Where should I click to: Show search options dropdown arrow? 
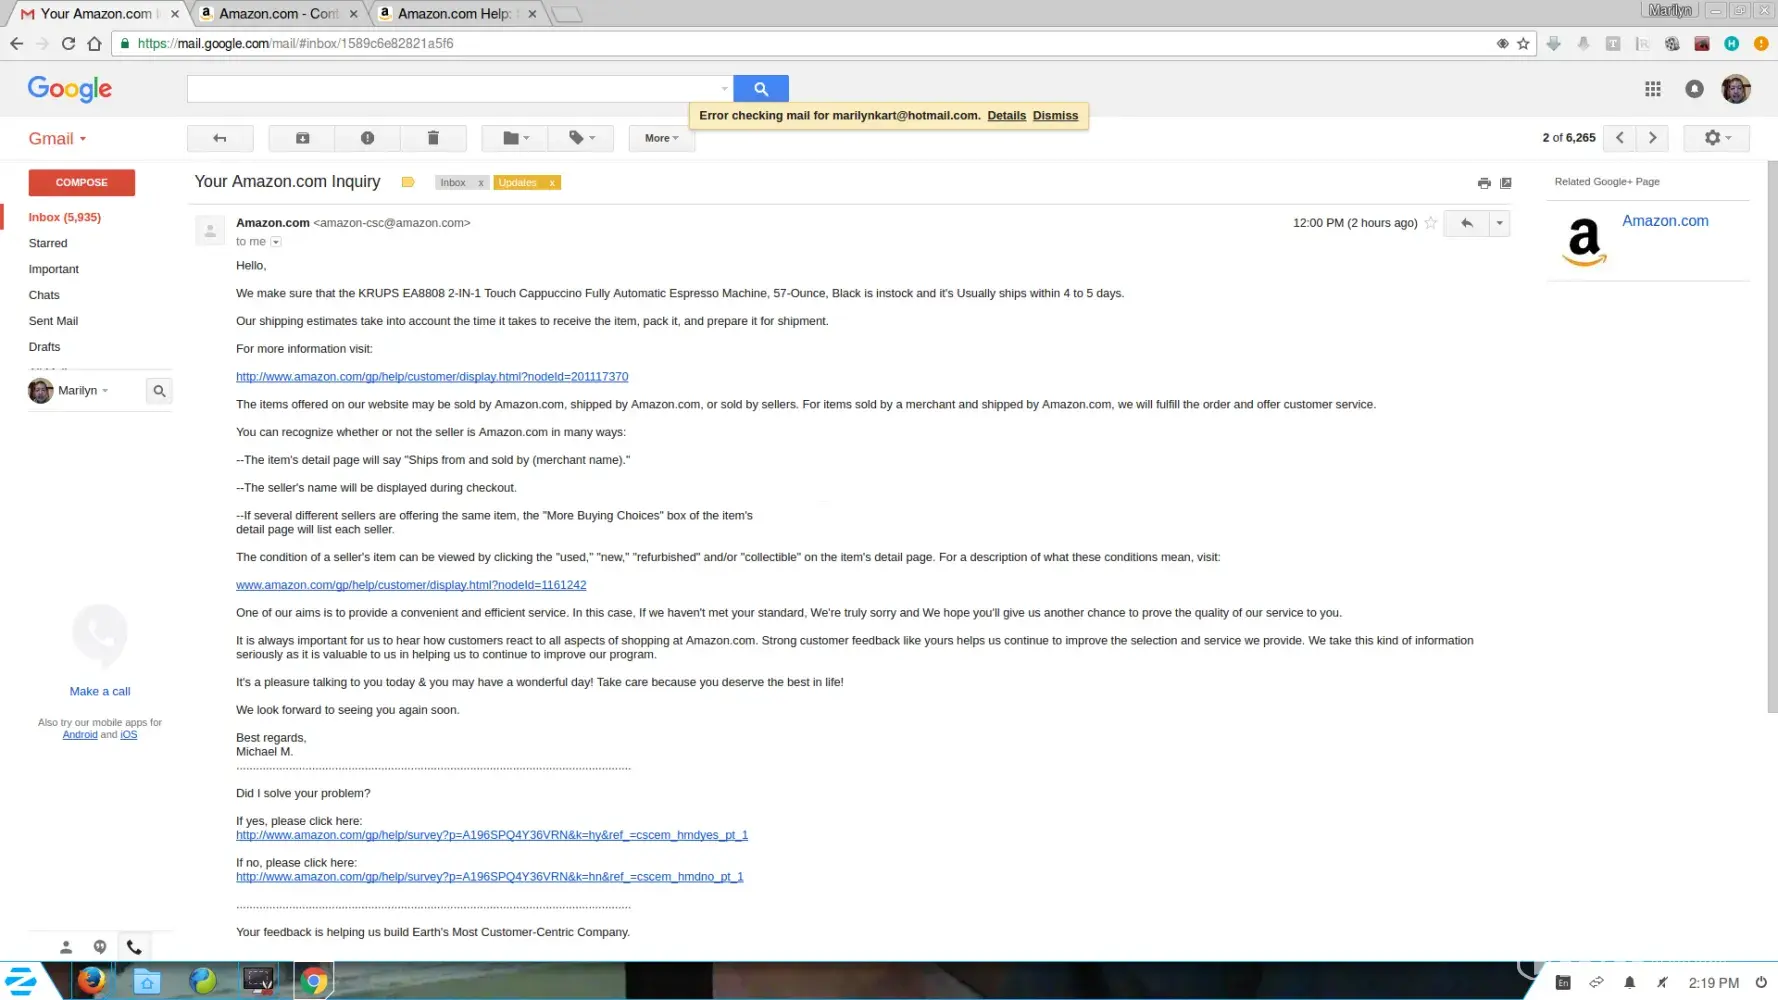(725, 89)
